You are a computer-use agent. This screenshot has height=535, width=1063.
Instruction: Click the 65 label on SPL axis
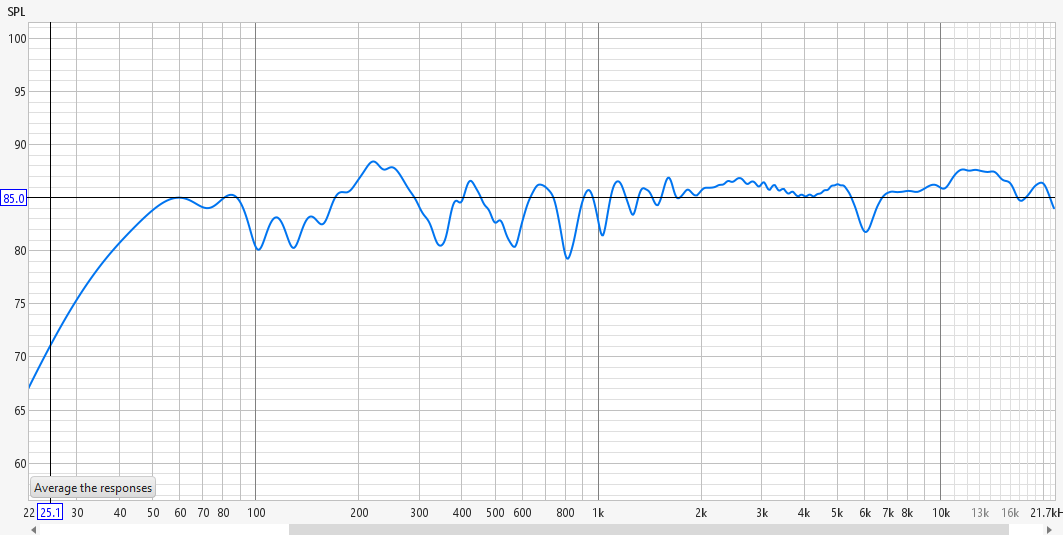(20, 411)
